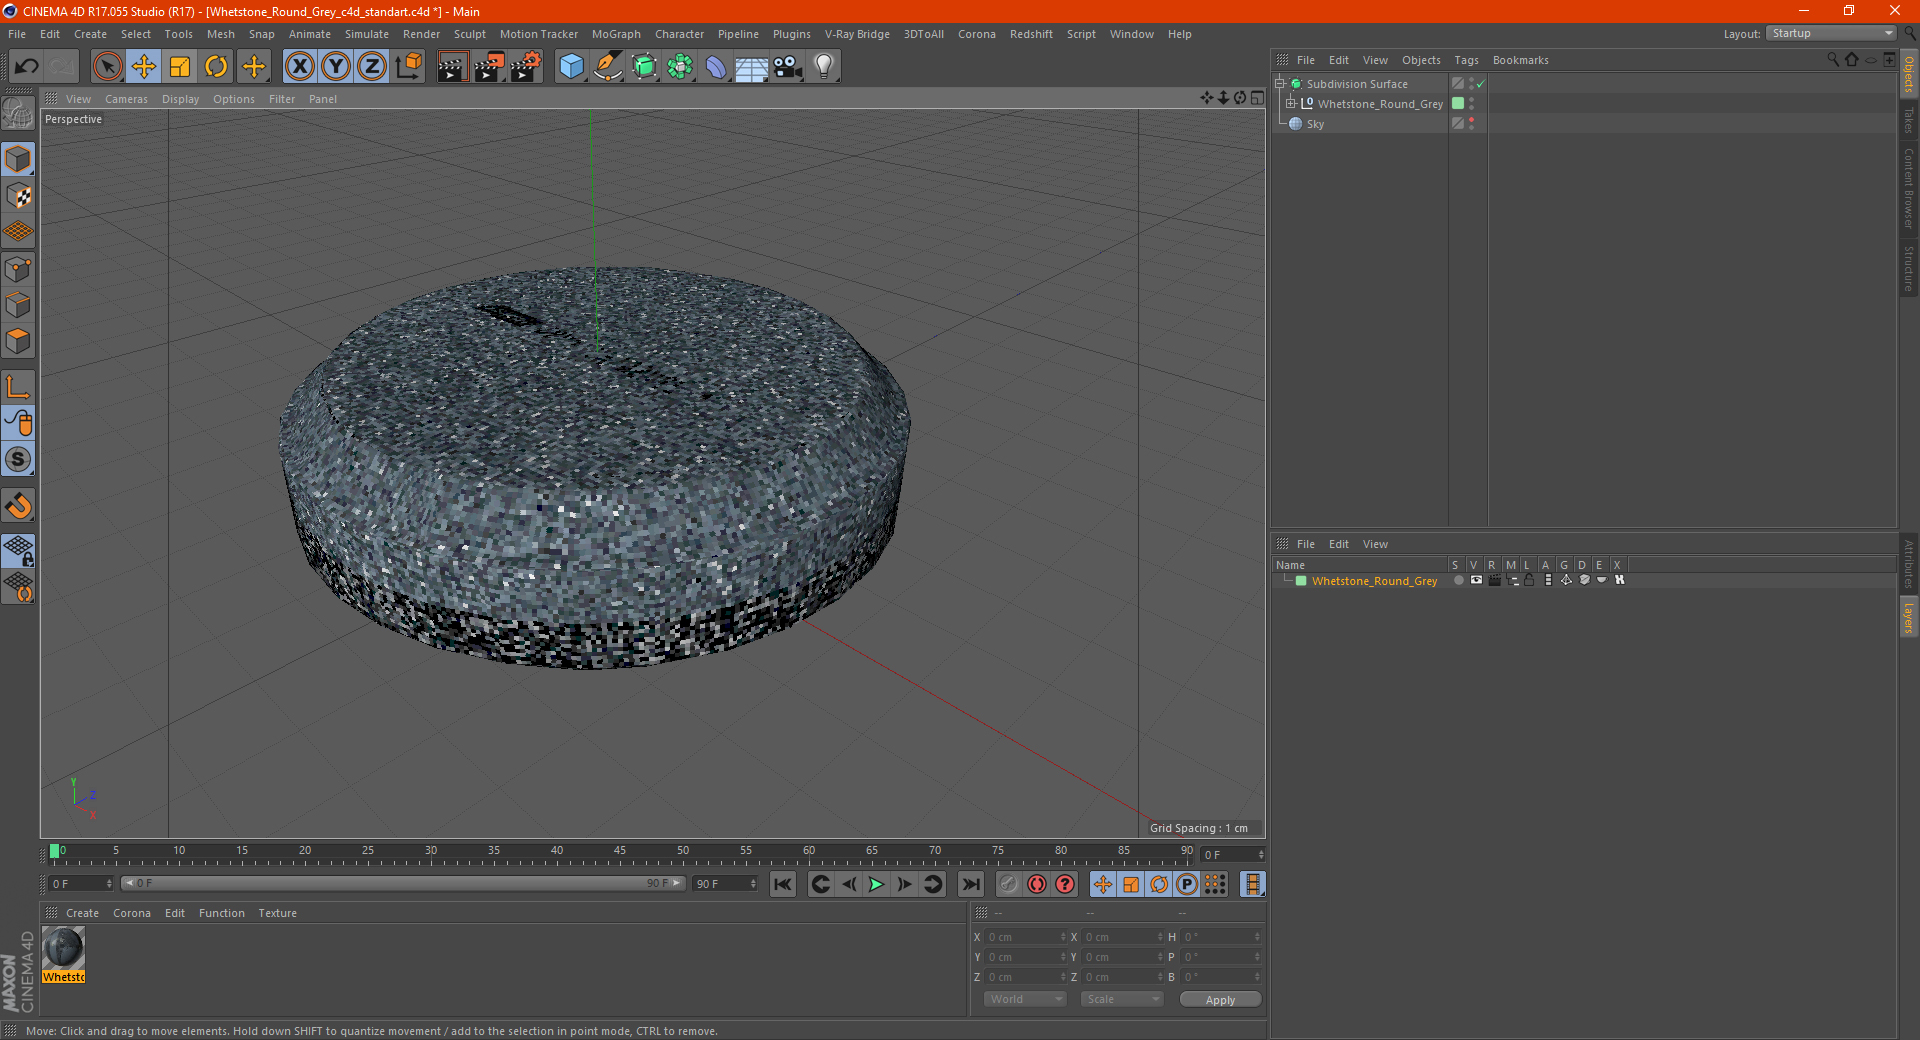1920x1040 pixels.
Task: Toggle layer Solo dot for Whetstone_Round_Grey
Action: tap(1458, 580)
